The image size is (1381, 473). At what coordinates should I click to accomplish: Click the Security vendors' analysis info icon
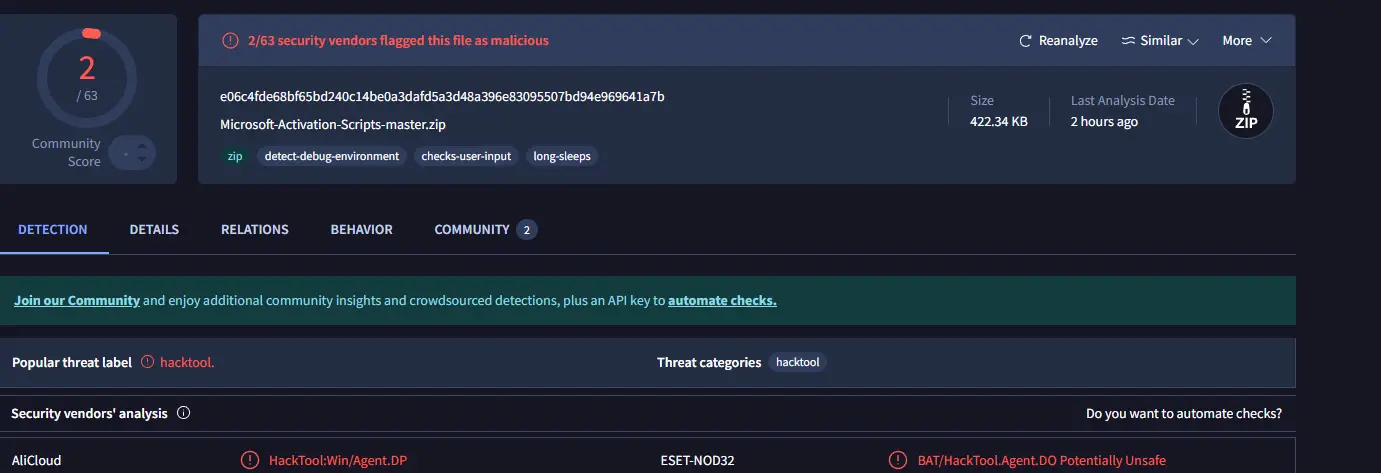pyautogui.click(x=184, y=413)
